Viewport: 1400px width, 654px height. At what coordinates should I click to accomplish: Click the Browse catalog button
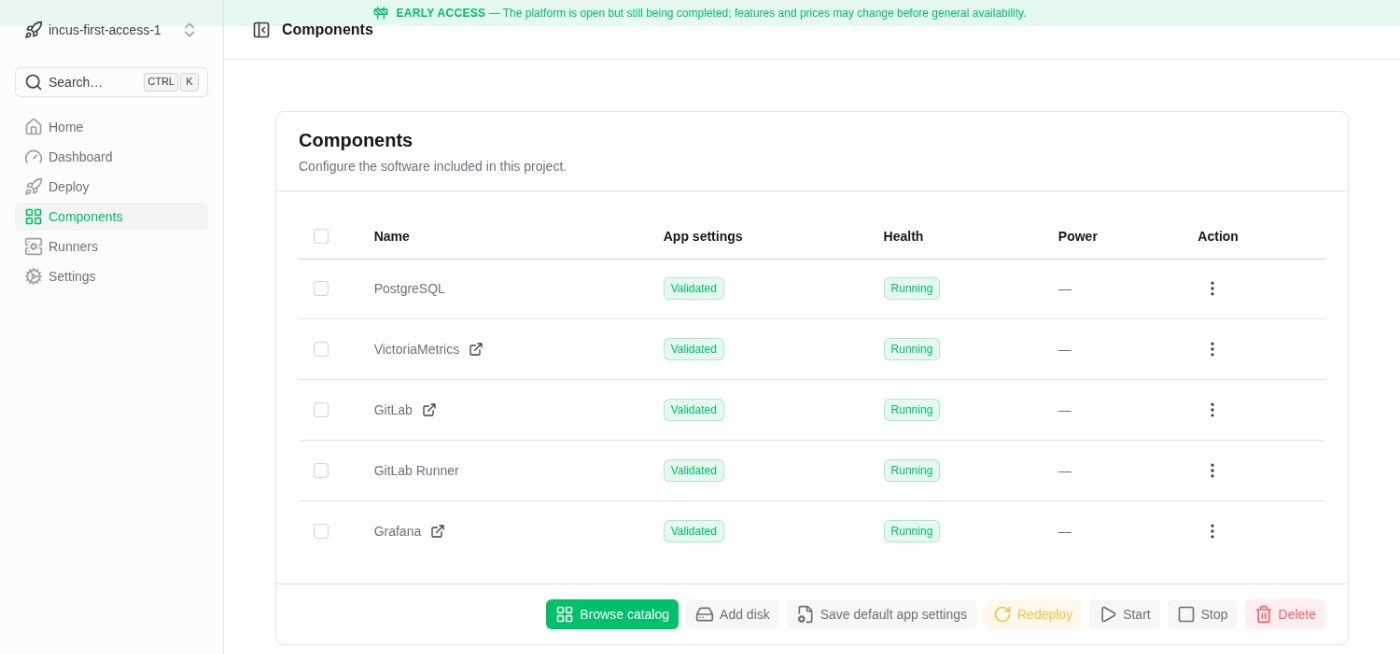pos(612,614)
